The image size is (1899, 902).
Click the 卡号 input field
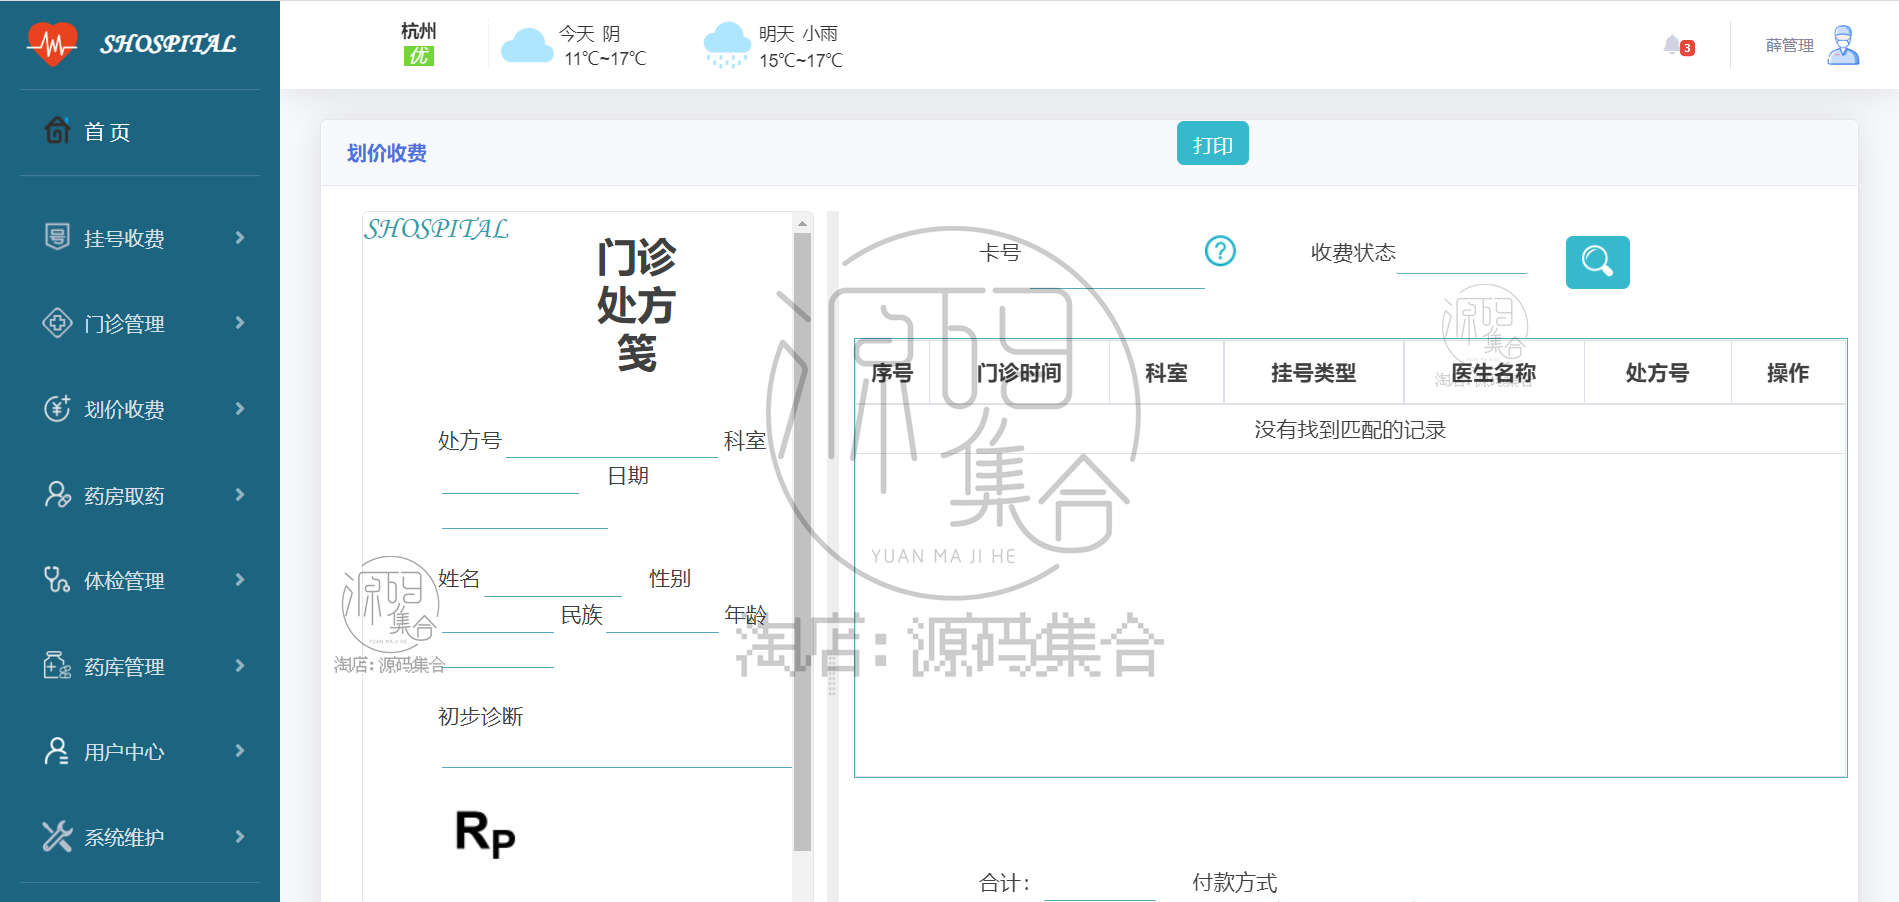tap(1117, 271)
